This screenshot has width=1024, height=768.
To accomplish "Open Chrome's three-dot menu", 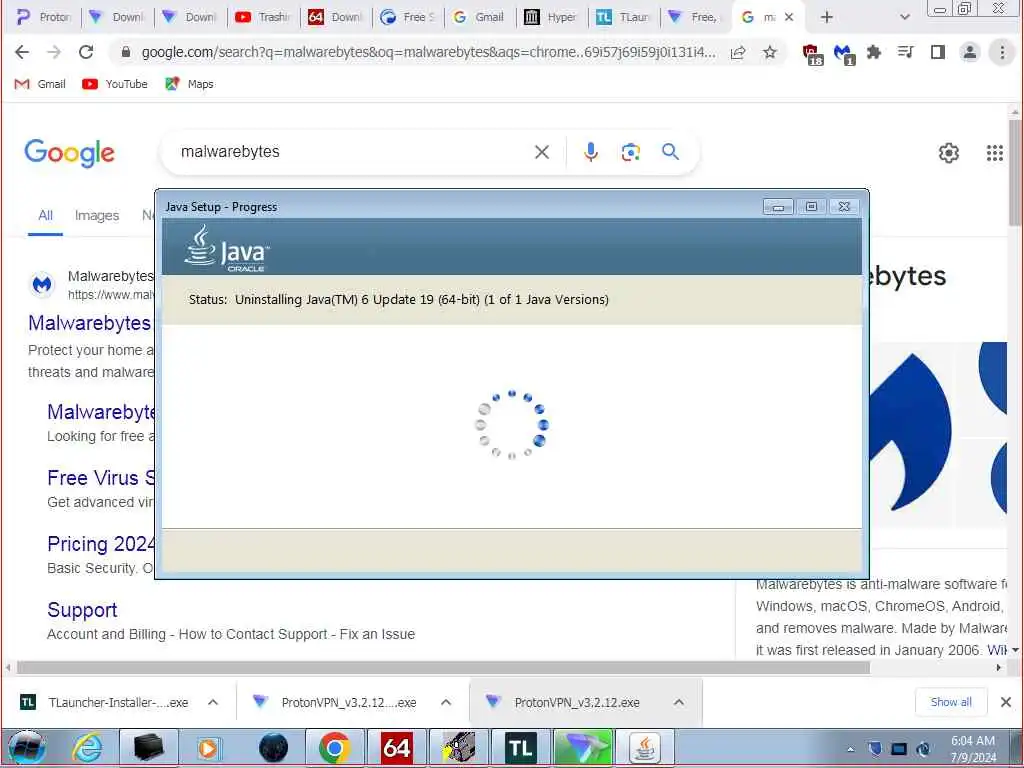I will [x=1002, y=52].
